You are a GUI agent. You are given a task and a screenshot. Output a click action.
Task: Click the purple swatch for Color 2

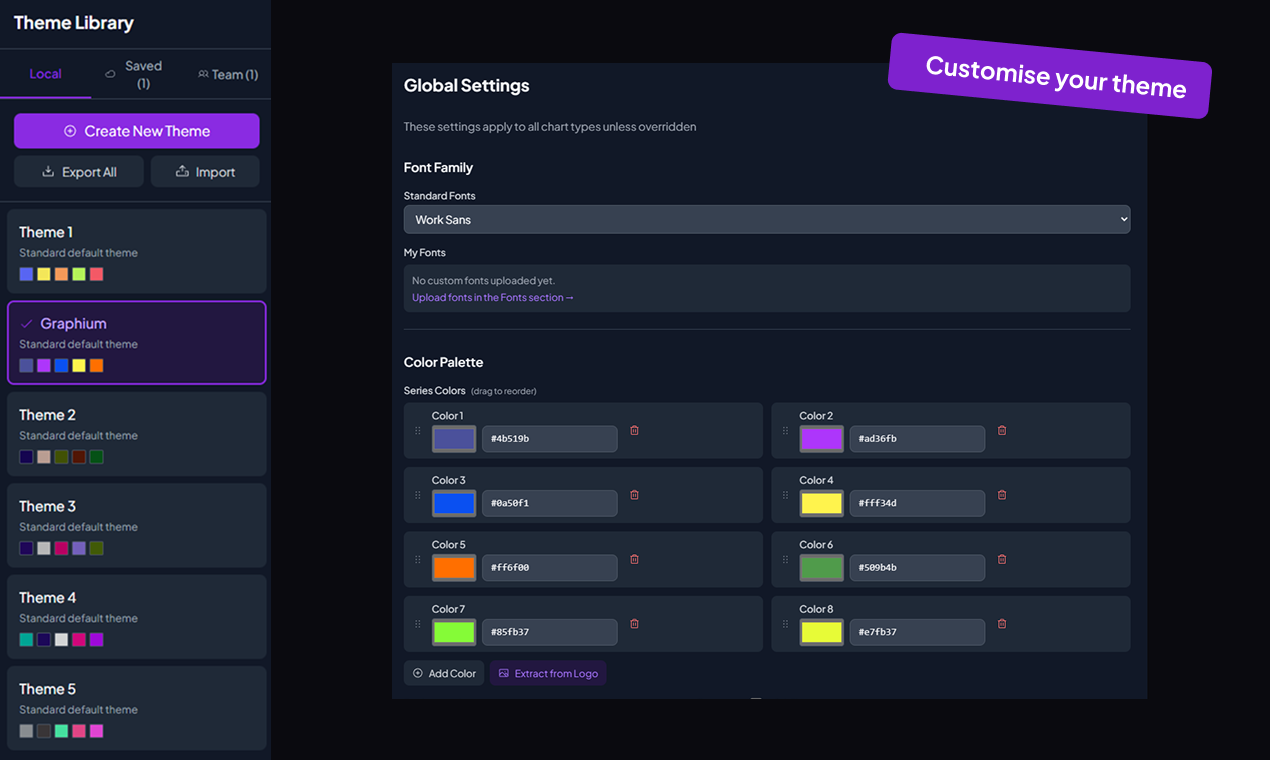[821, 439]
